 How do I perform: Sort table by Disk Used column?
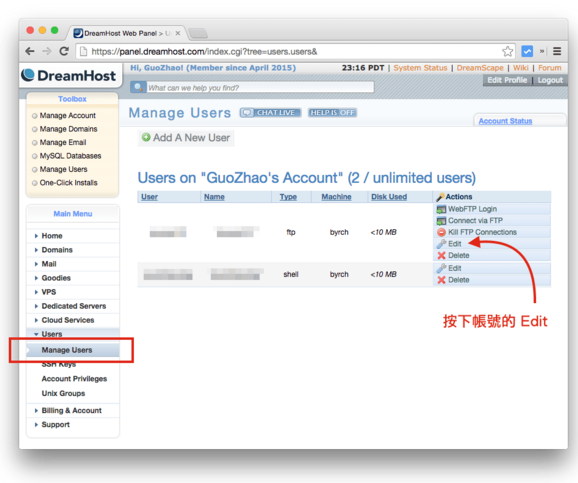coord(389,197)
